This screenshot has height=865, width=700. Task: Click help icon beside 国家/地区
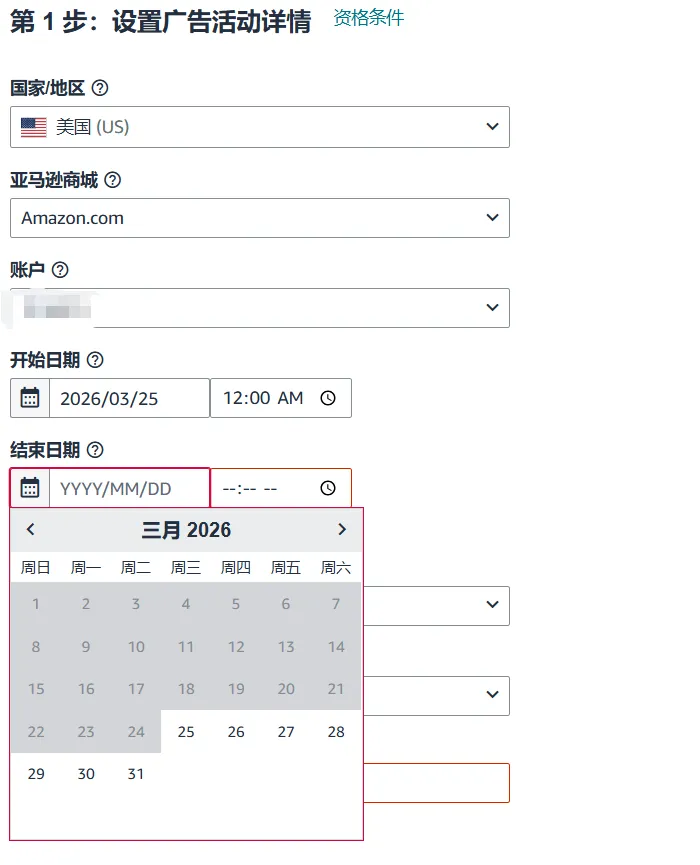(x=99, y=89)
